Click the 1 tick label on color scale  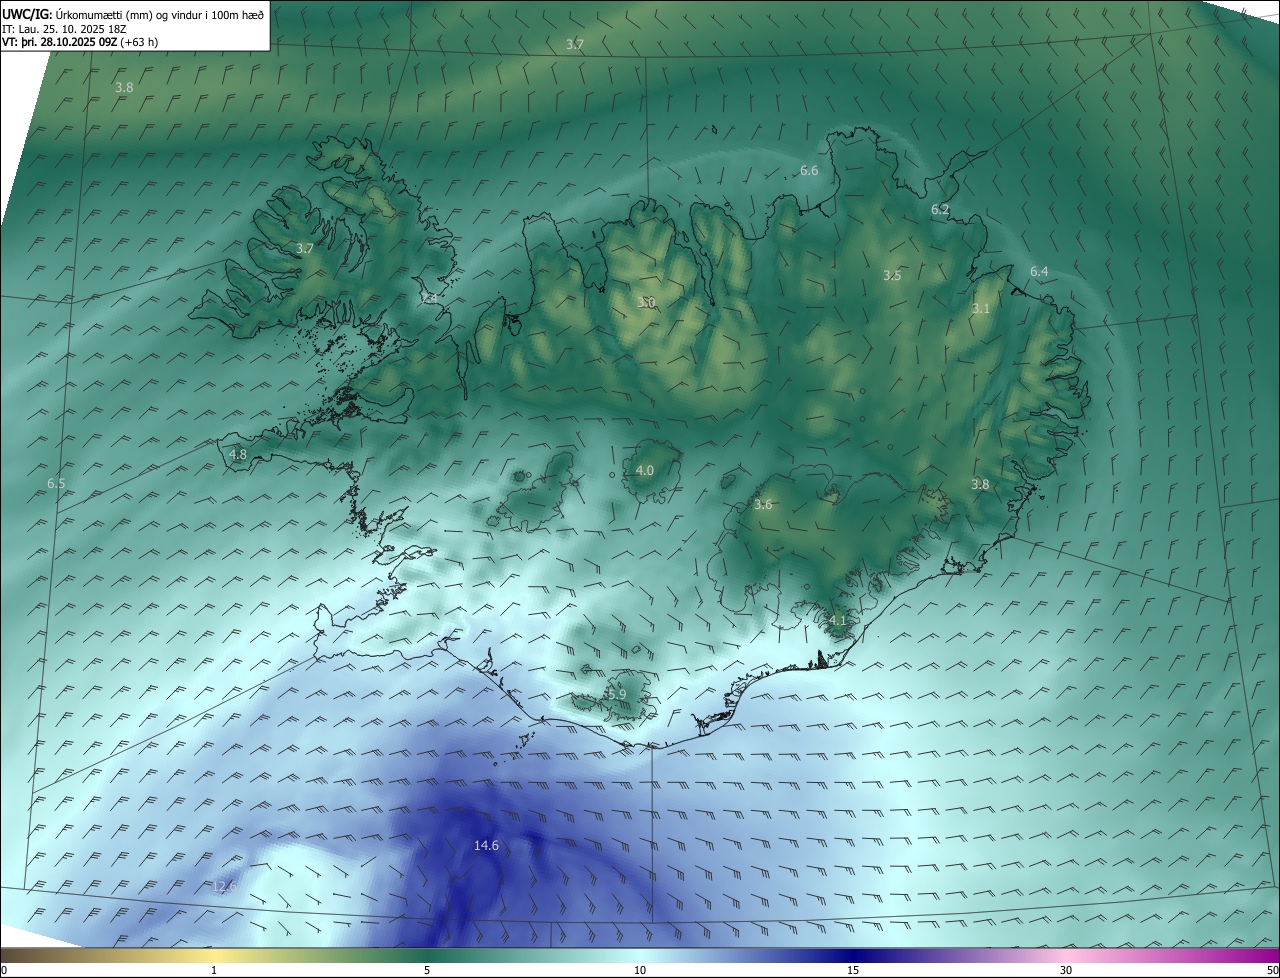point(214,970)
